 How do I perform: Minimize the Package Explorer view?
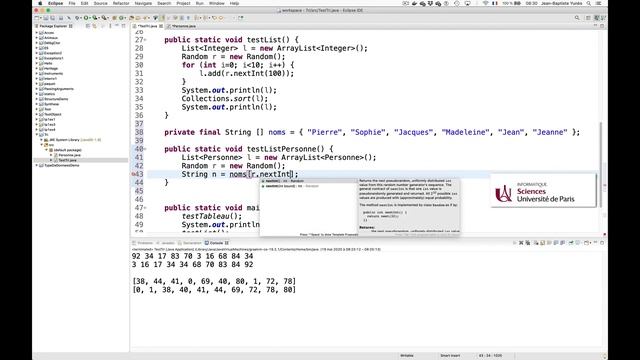pyautogui.click(x=117, y=26)
